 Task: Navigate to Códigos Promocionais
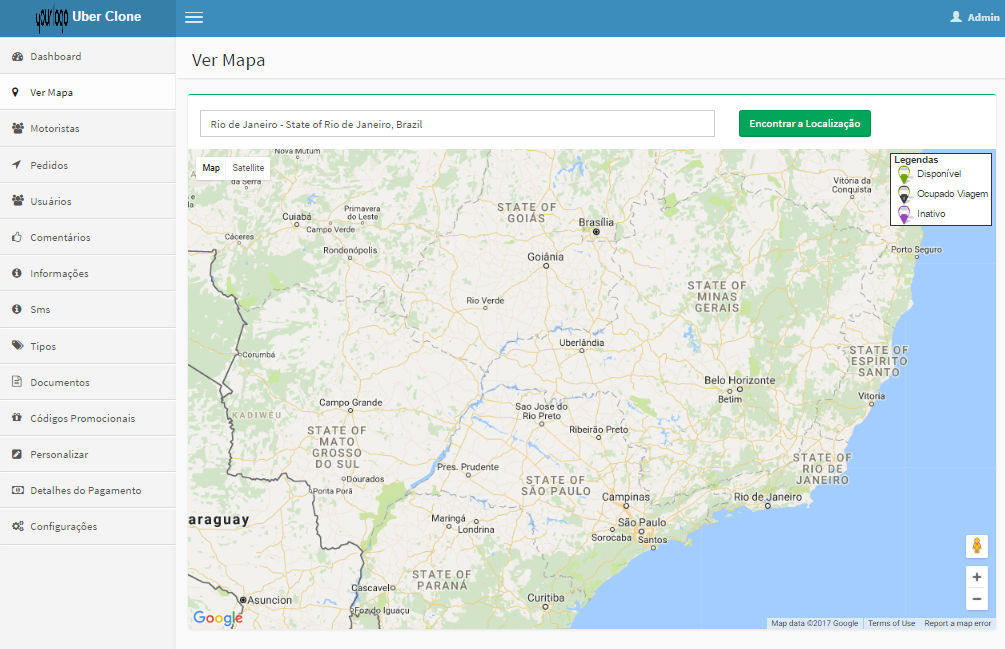point(88,418)
